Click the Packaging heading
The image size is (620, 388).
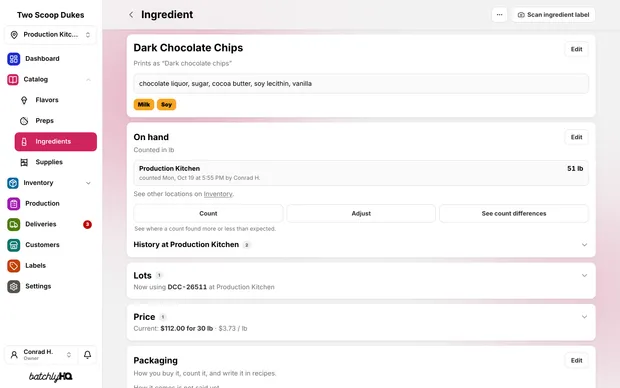coord(155,361)
